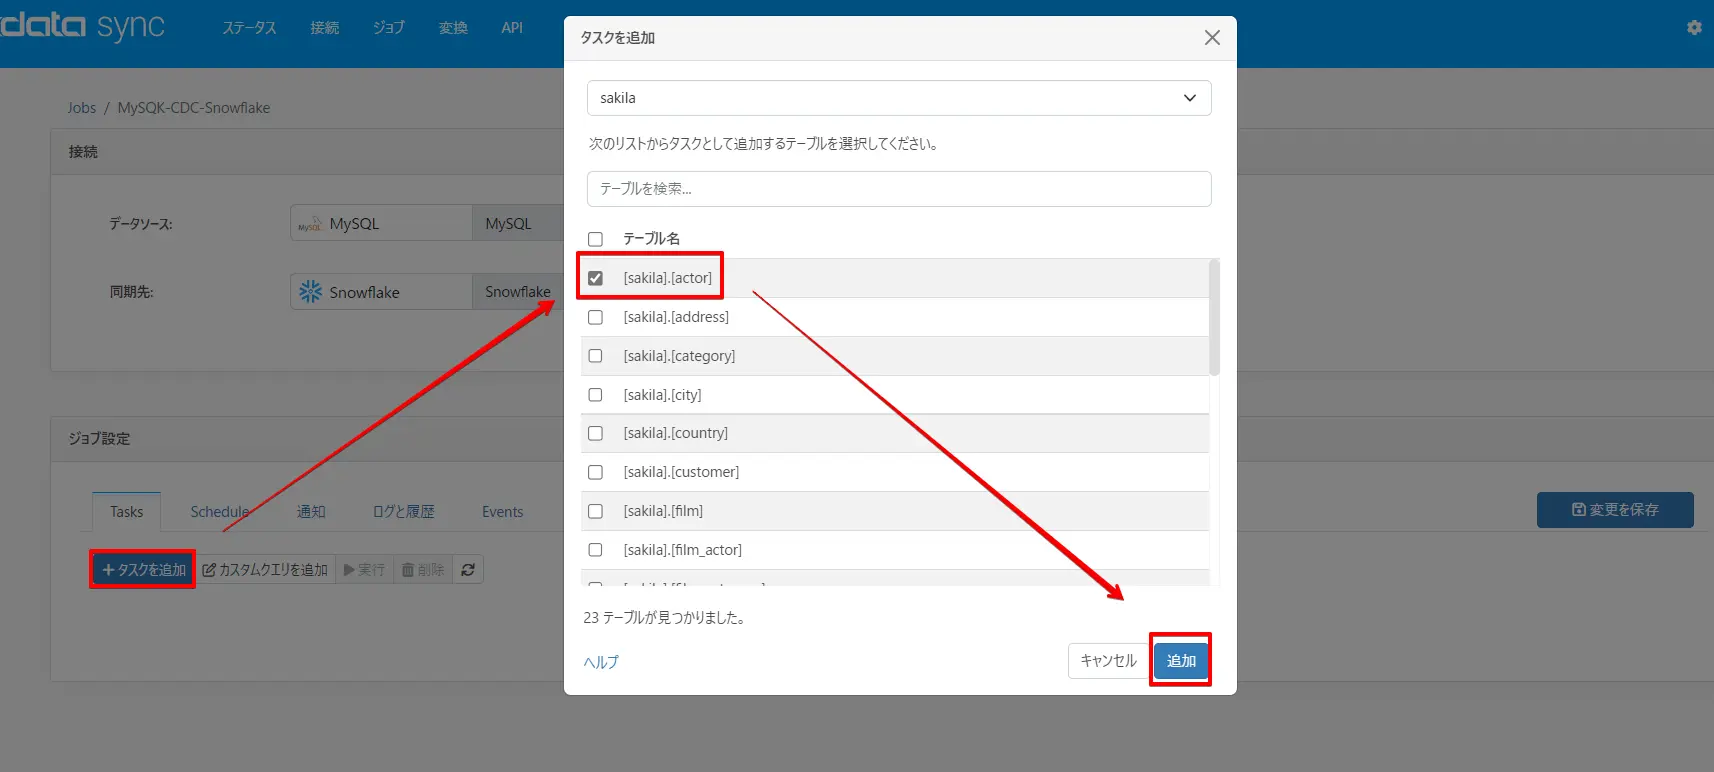
Task: Click the テーブルを検索 search field
Action: 899,189
